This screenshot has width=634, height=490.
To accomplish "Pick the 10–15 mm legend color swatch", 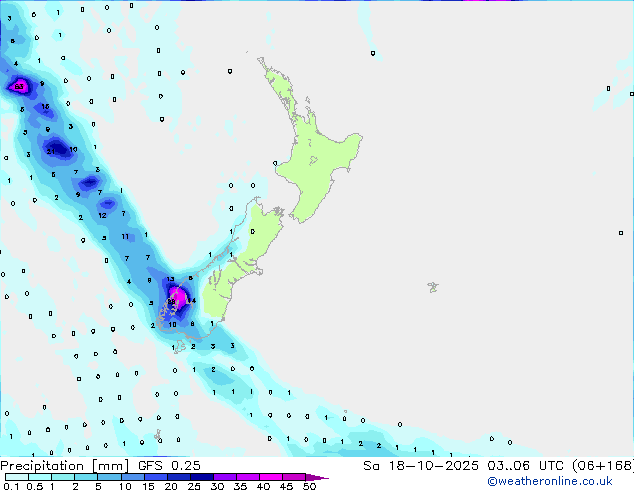I will click(132, 477).
